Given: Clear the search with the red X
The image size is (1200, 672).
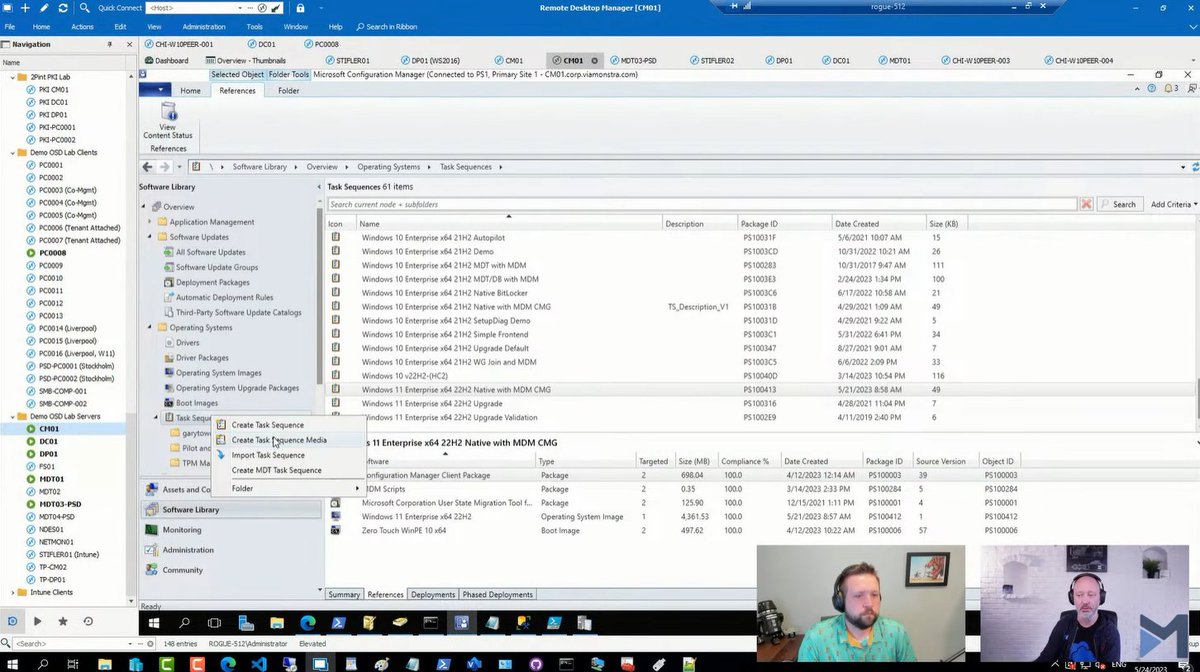Looking at the screenshot, I should click(1086, 204).
